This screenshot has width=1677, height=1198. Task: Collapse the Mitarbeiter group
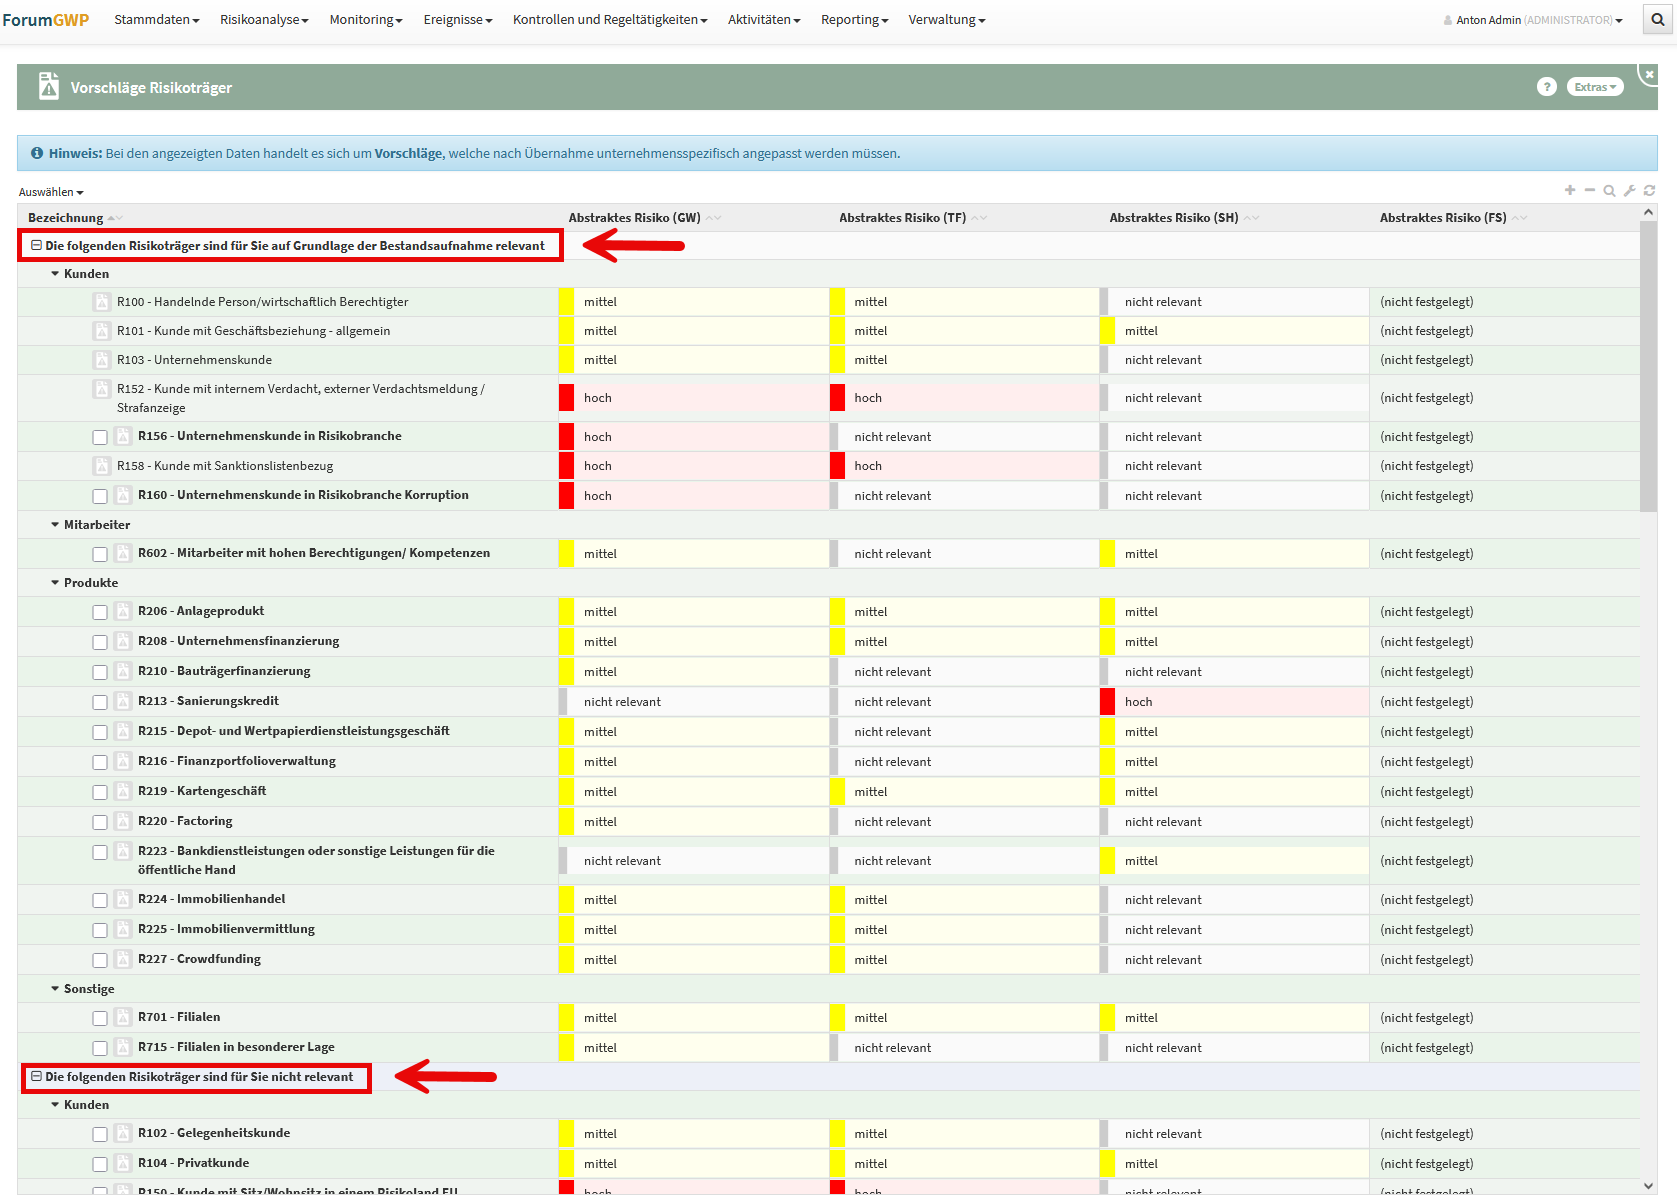[x=55, y=525]
